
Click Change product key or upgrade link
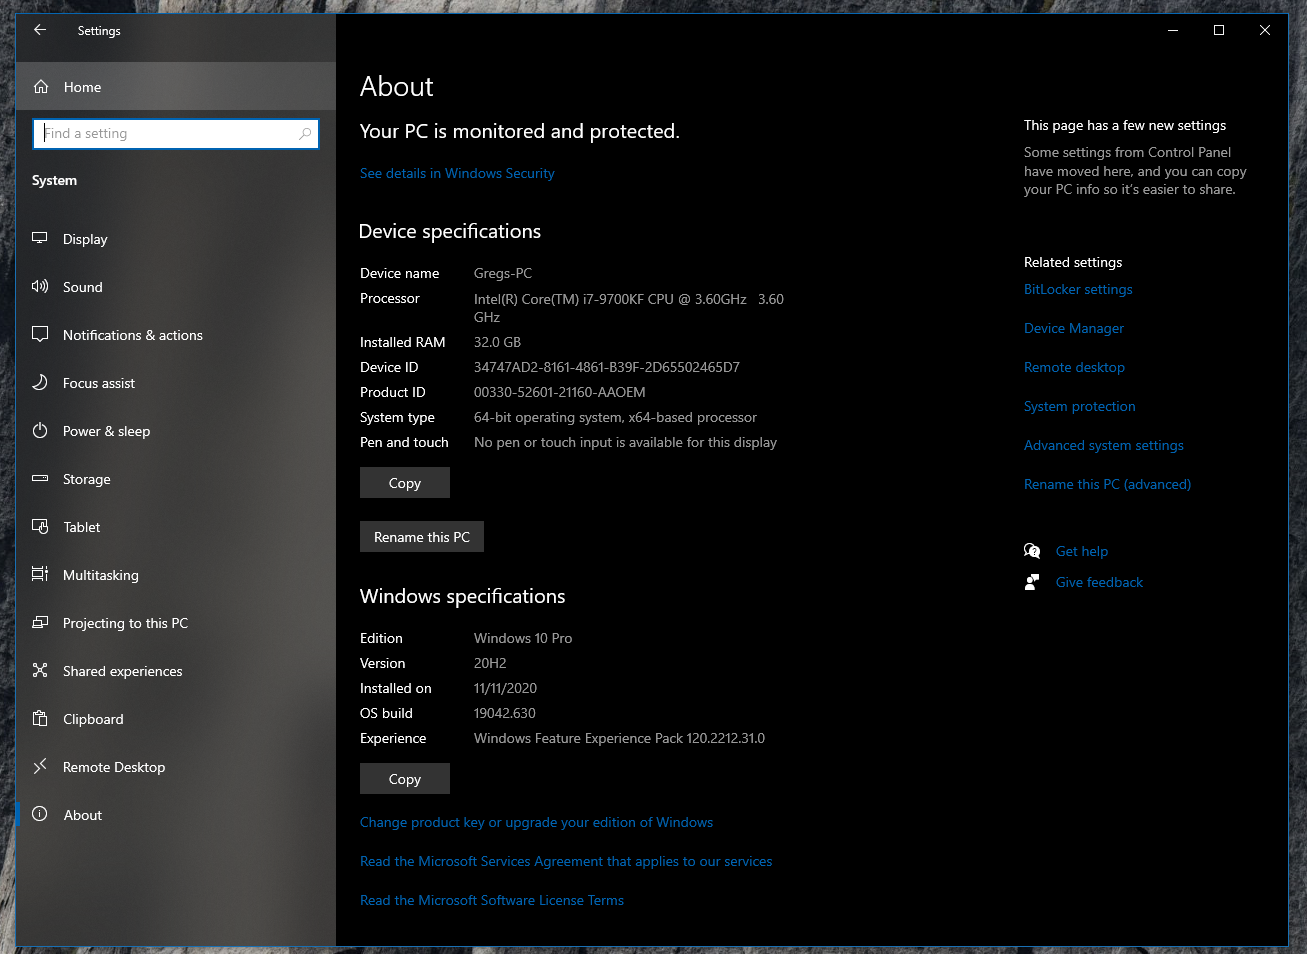536,822
